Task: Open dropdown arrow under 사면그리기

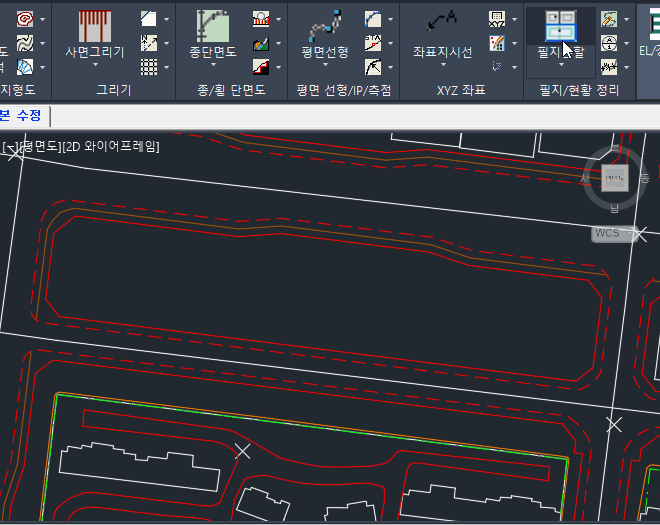Action: (x=95, y=65)
